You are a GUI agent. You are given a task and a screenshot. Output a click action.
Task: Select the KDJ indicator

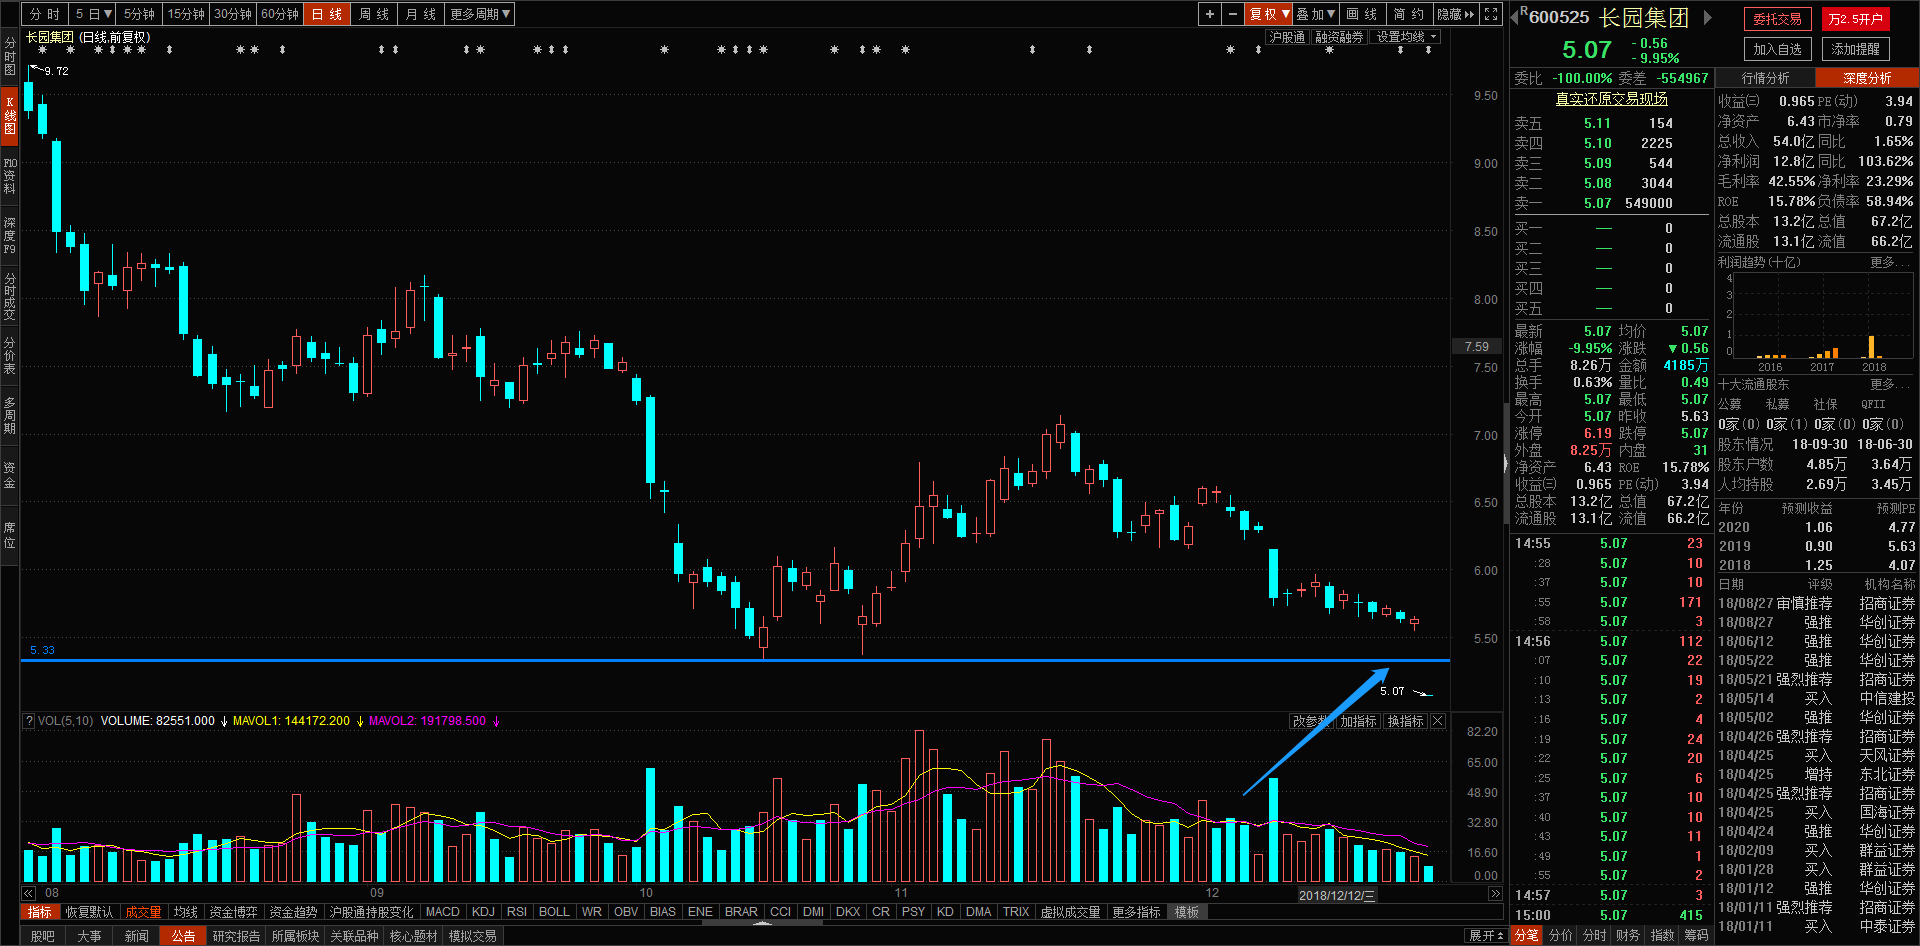click(483, 912)
